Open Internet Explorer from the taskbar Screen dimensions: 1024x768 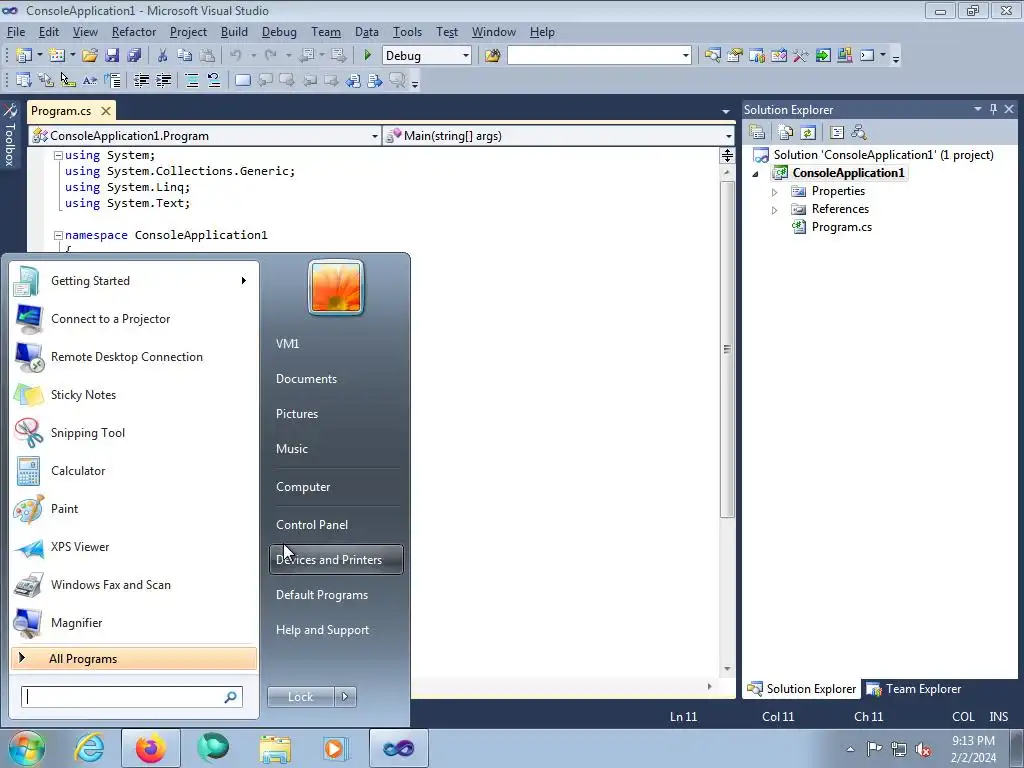(x=89, y=748)
